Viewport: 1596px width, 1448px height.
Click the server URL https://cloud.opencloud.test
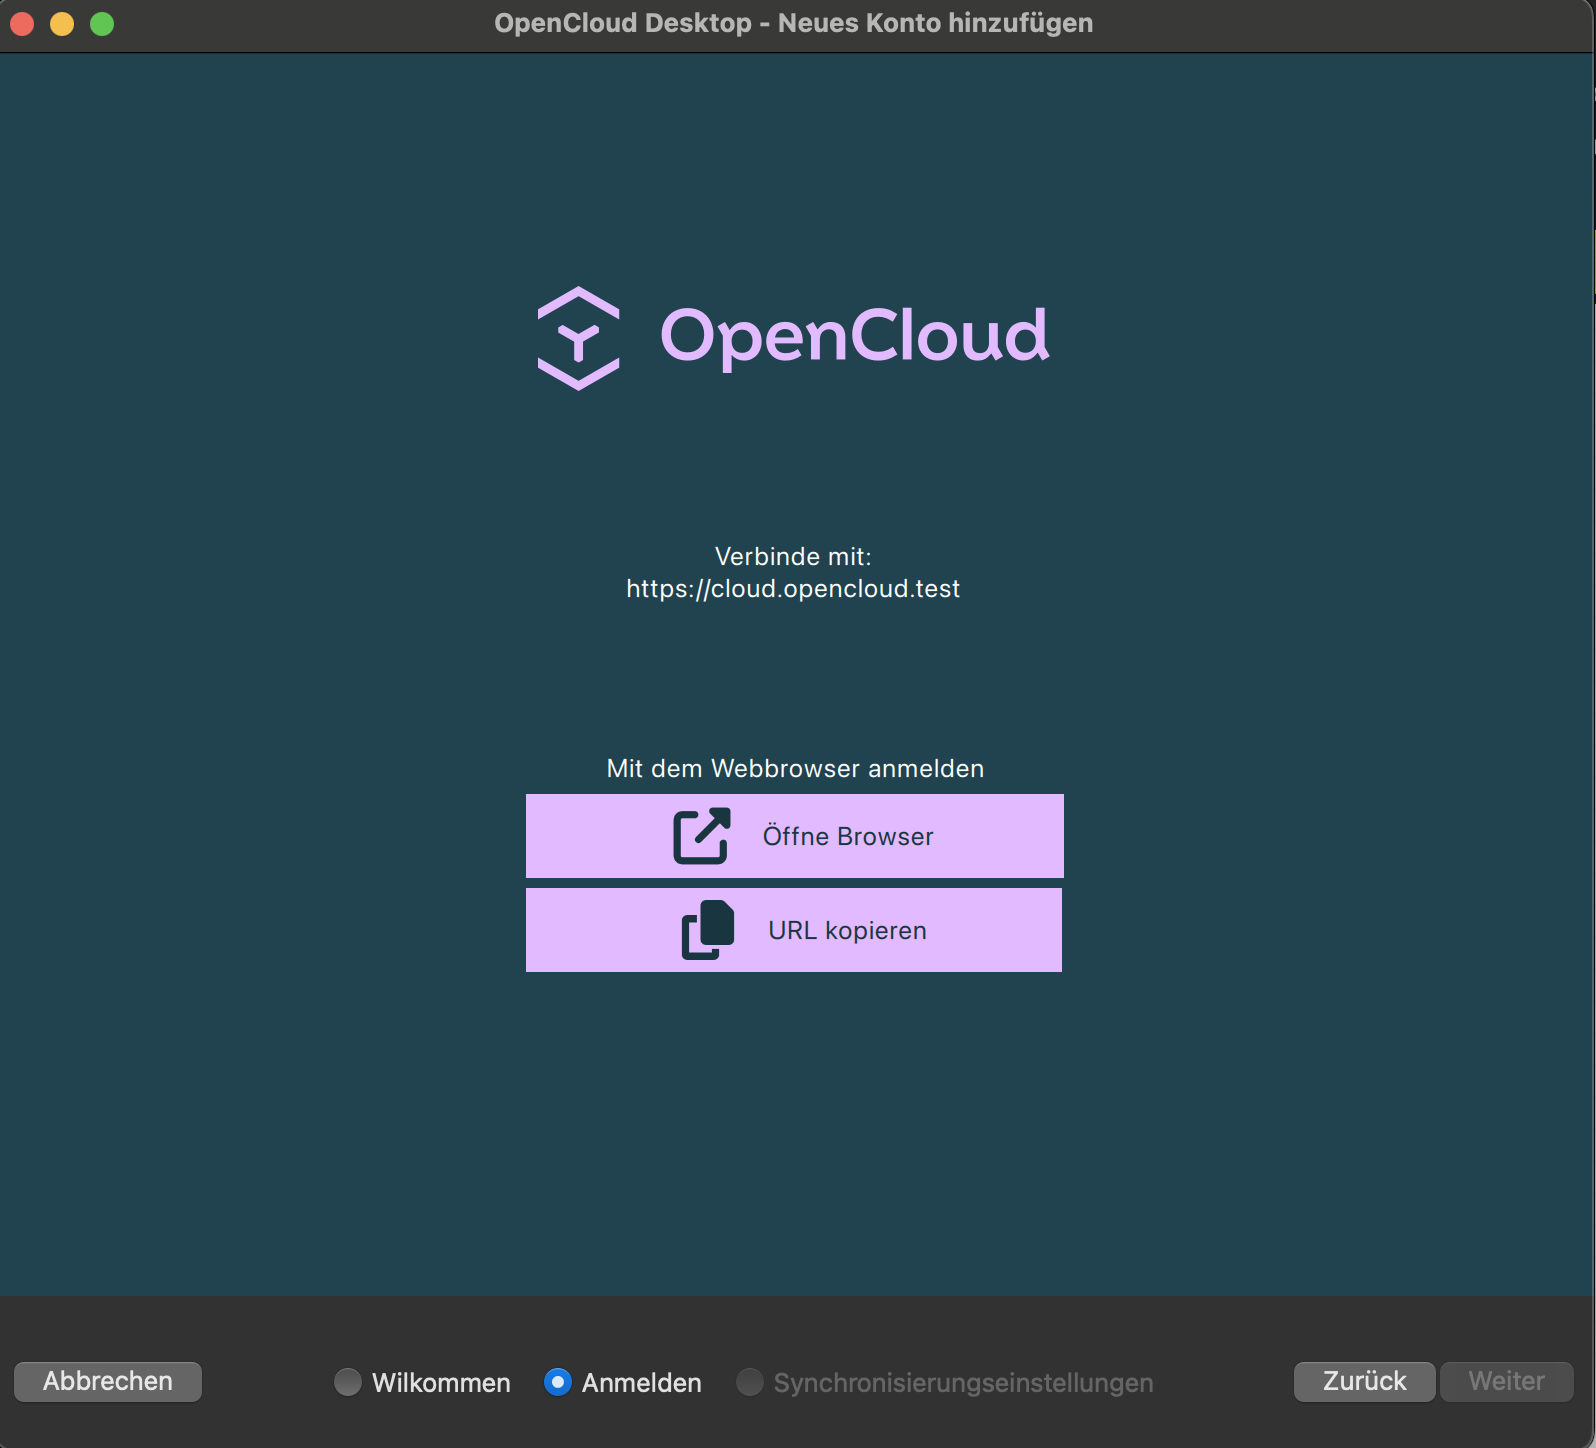tap(793, 589)
